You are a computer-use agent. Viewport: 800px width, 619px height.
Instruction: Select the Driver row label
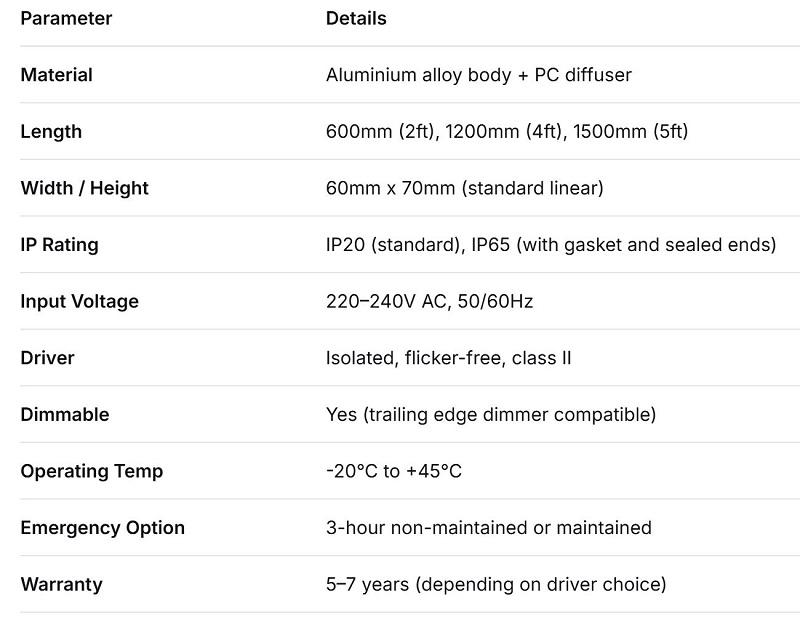(x=47, y=358)
